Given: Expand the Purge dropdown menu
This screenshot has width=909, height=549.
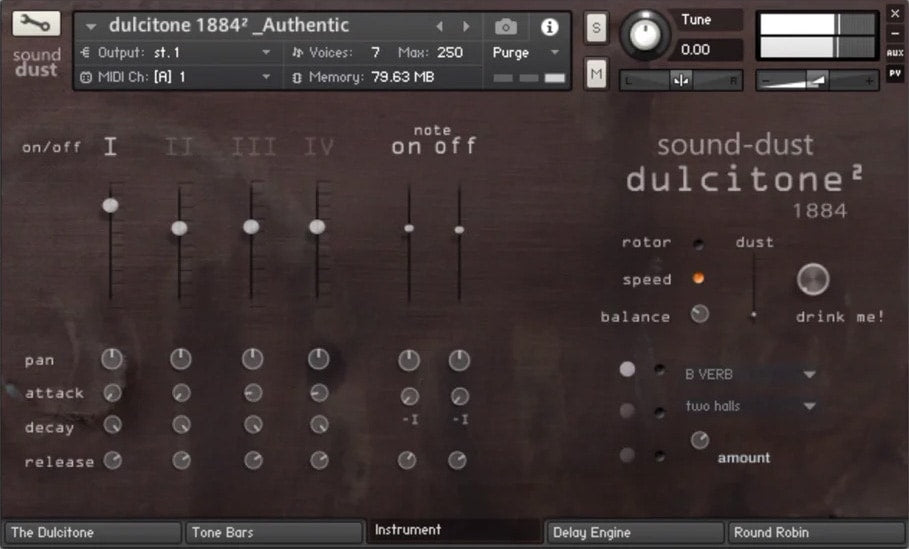Looking at the screenshot, I should click(x=527, y=52).
